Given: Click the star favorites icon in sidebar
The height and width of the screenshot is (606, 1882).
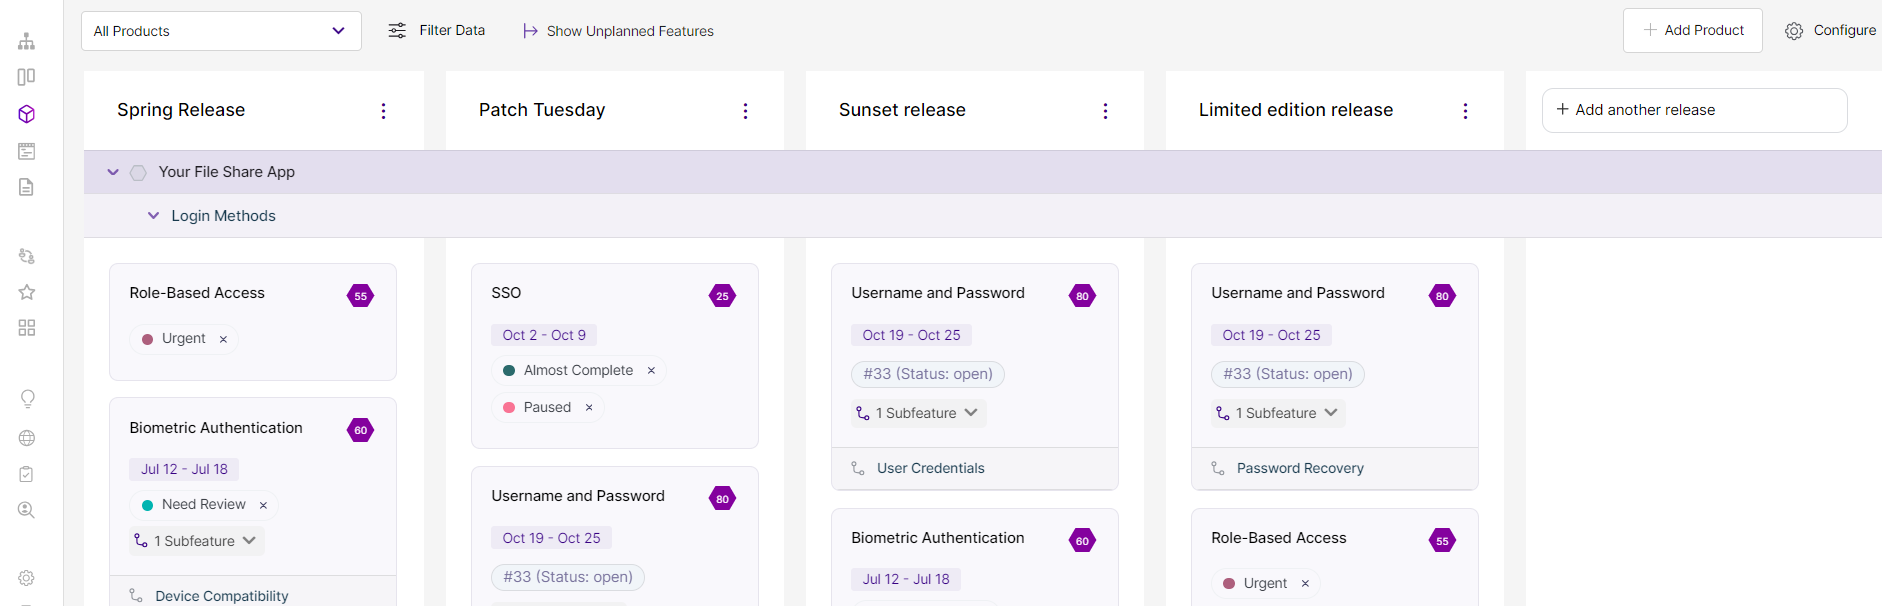Looking at the screenshot, I should pyautogui.click(x=27, y=292).
